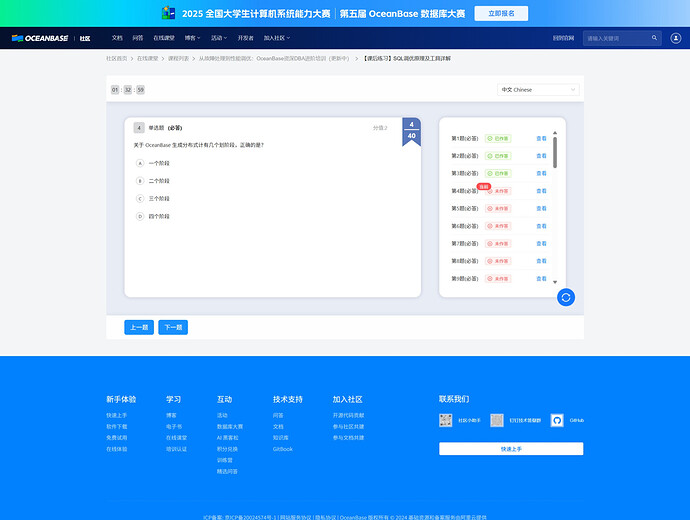Open footer link GitBook
Screen dimensions: 690x520
(283, 449)
